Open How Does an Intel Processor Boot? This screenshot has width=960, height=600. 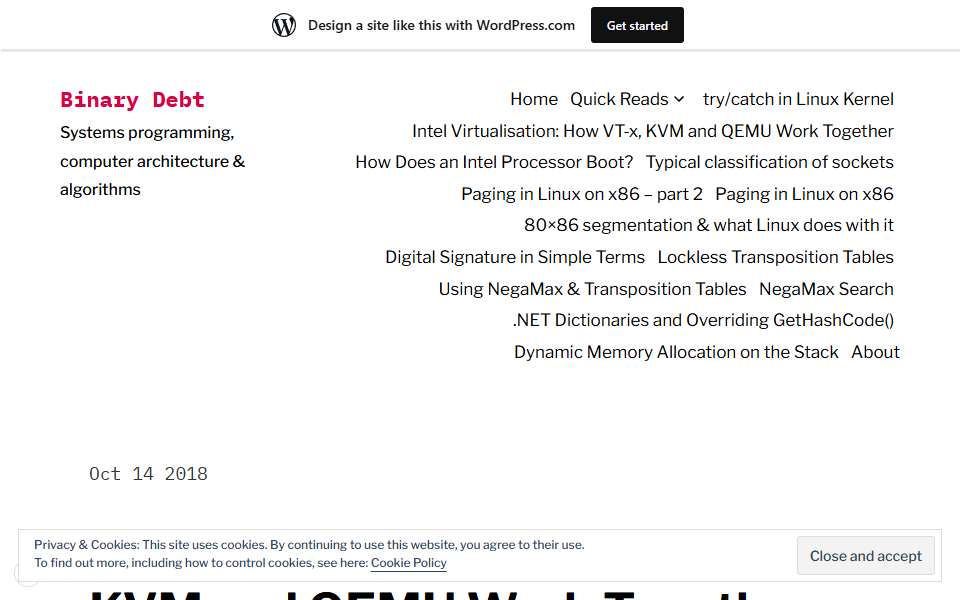click(x=494, y=162)
